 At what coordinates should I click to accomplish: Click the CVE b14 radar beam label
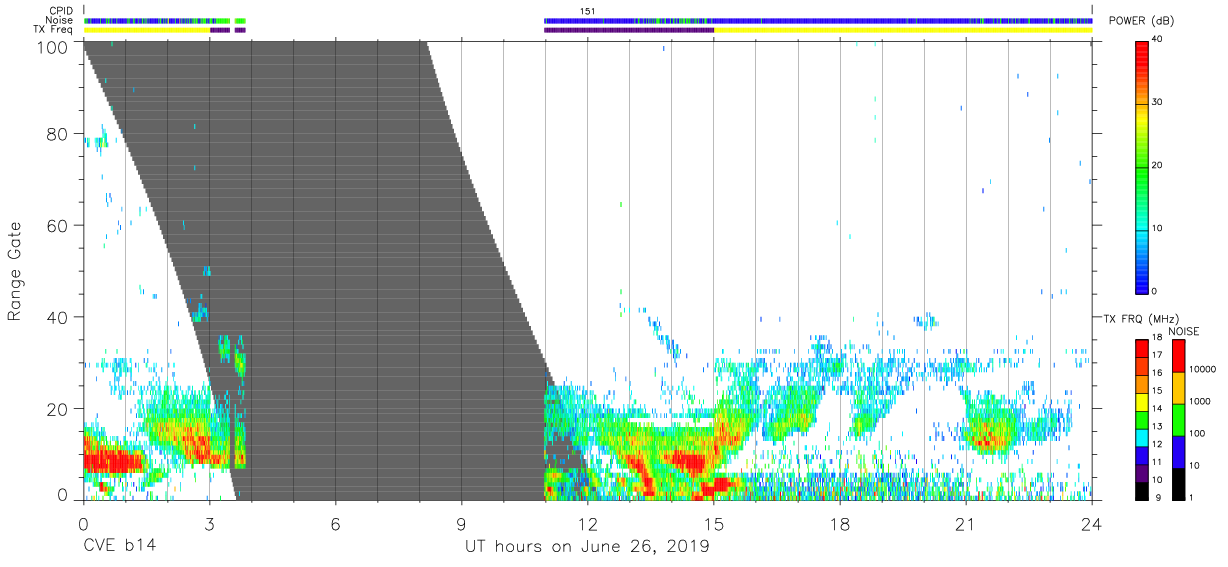pyautogui.click(x=118, y=547)
